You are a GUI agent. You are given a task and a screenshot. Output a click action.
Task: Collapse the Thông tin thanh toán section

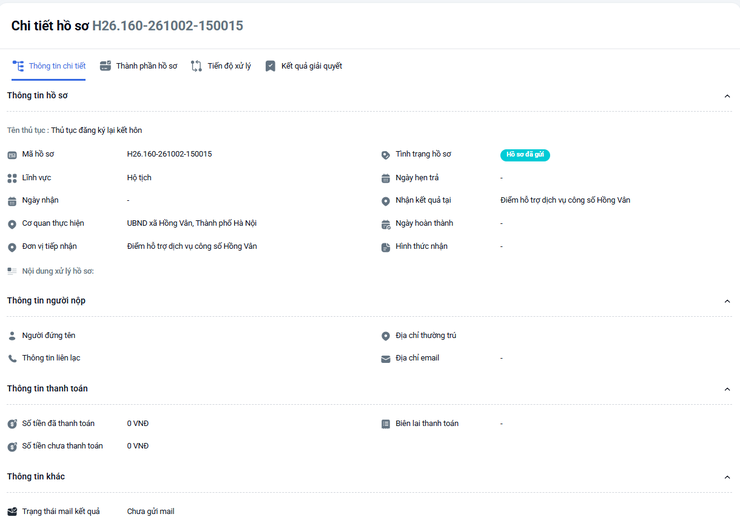pyautogui.click(x=727, y=389)
